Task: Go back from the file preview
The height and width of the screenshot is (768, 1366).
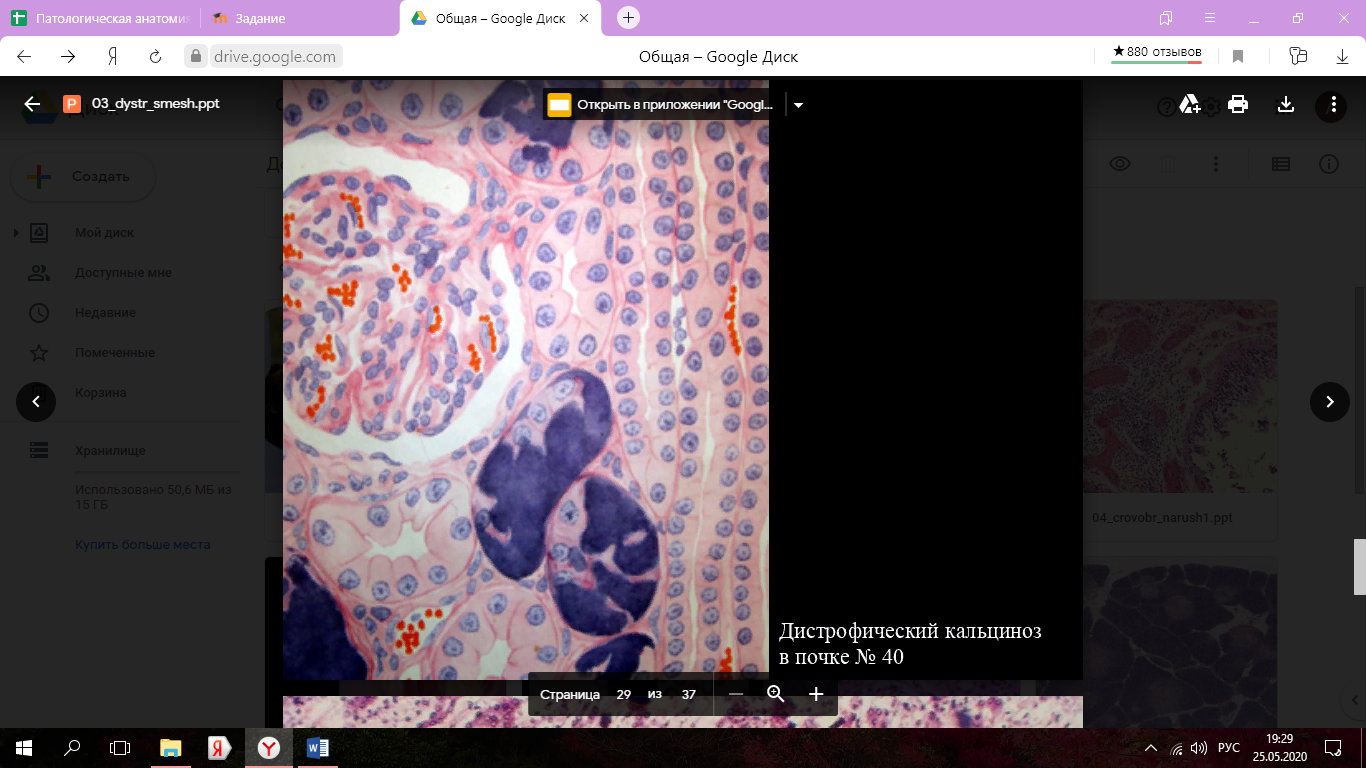Action: pos(32,104)
